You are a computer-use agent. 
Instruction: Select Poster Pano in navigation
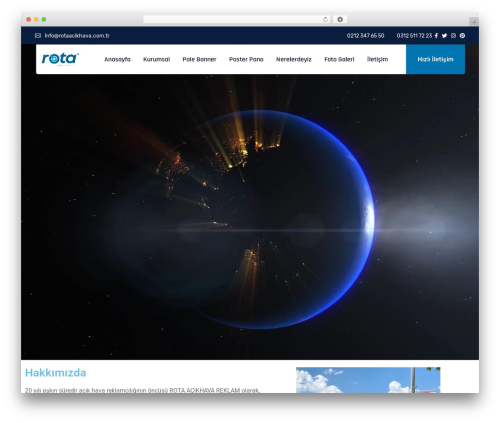tap(246, 59)
